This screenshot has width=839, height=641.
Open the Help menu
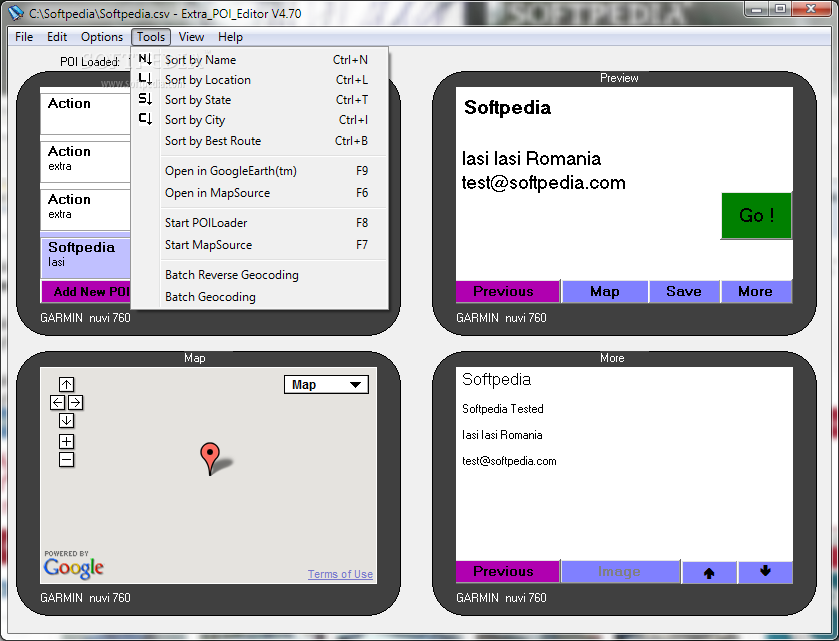pos(230,37)
